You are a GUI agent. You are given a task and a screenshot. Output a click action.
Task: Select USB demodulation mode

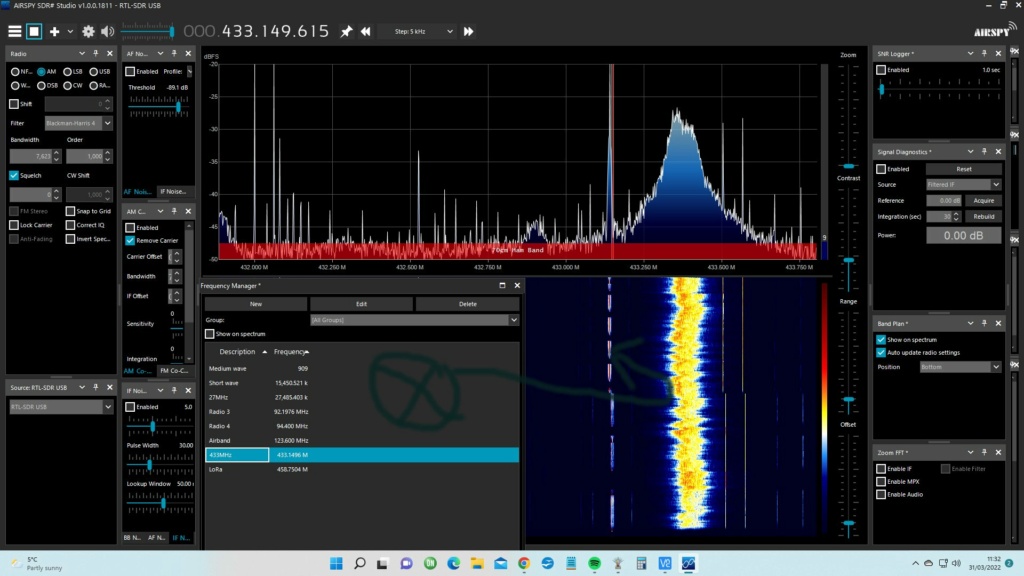pyautogui.click(x=93, y=72)
